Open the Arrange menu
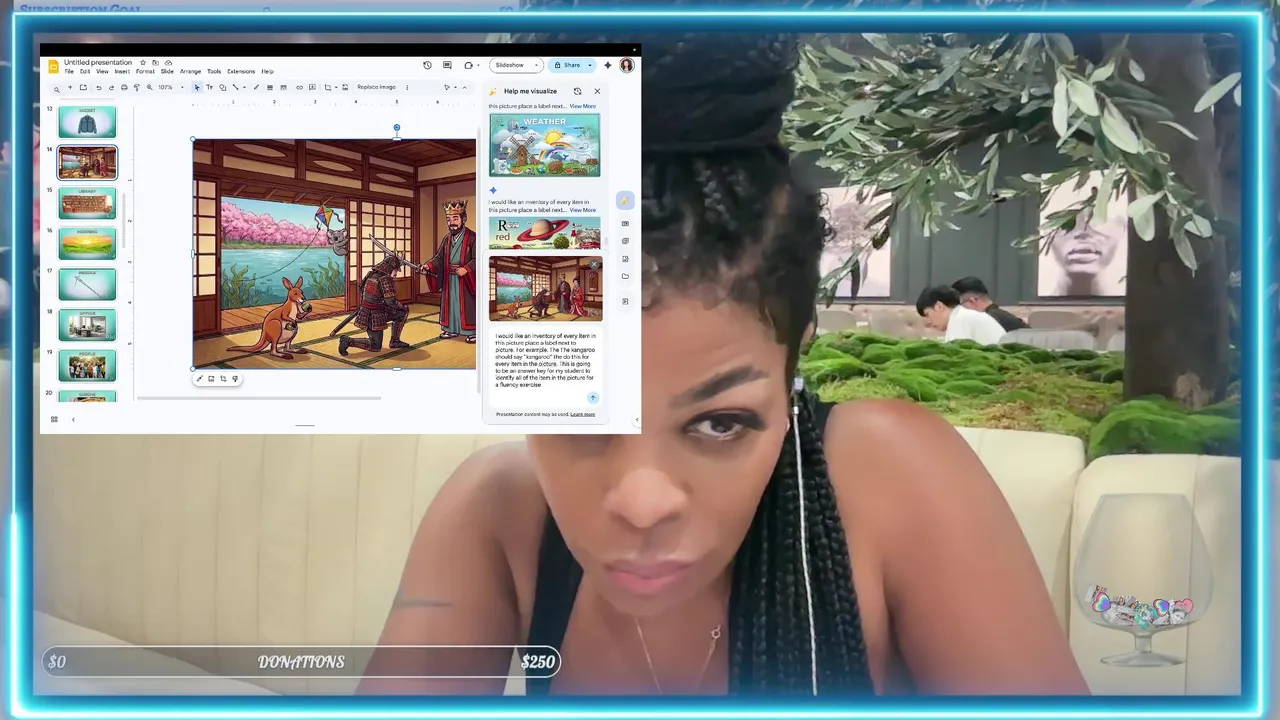The image size is (1280, 720). 190,72
